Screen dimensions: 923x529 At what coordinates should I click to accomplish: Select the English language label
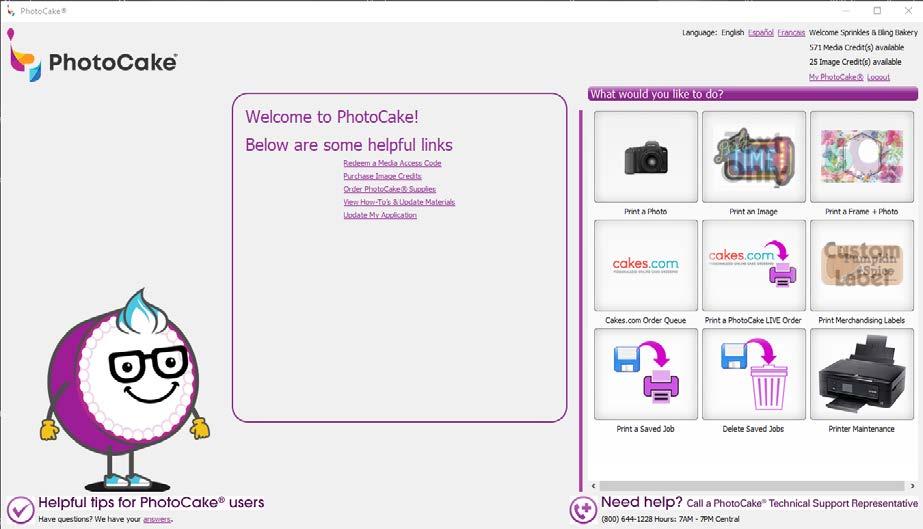(733, 32)
